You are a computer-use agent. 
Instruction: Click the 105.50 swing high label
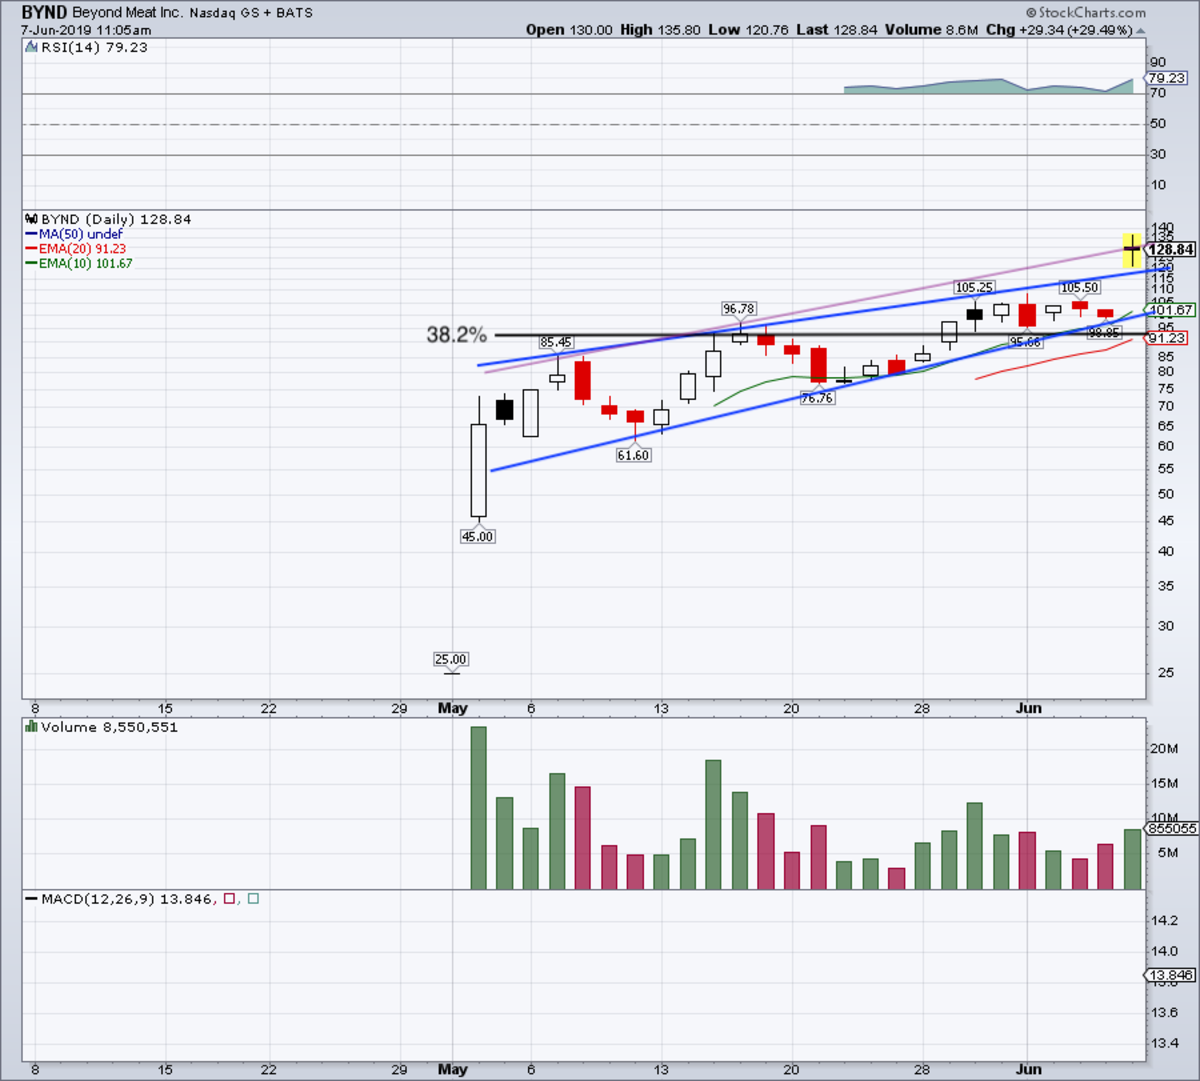pyautogui.click(x=1079, y=287)
